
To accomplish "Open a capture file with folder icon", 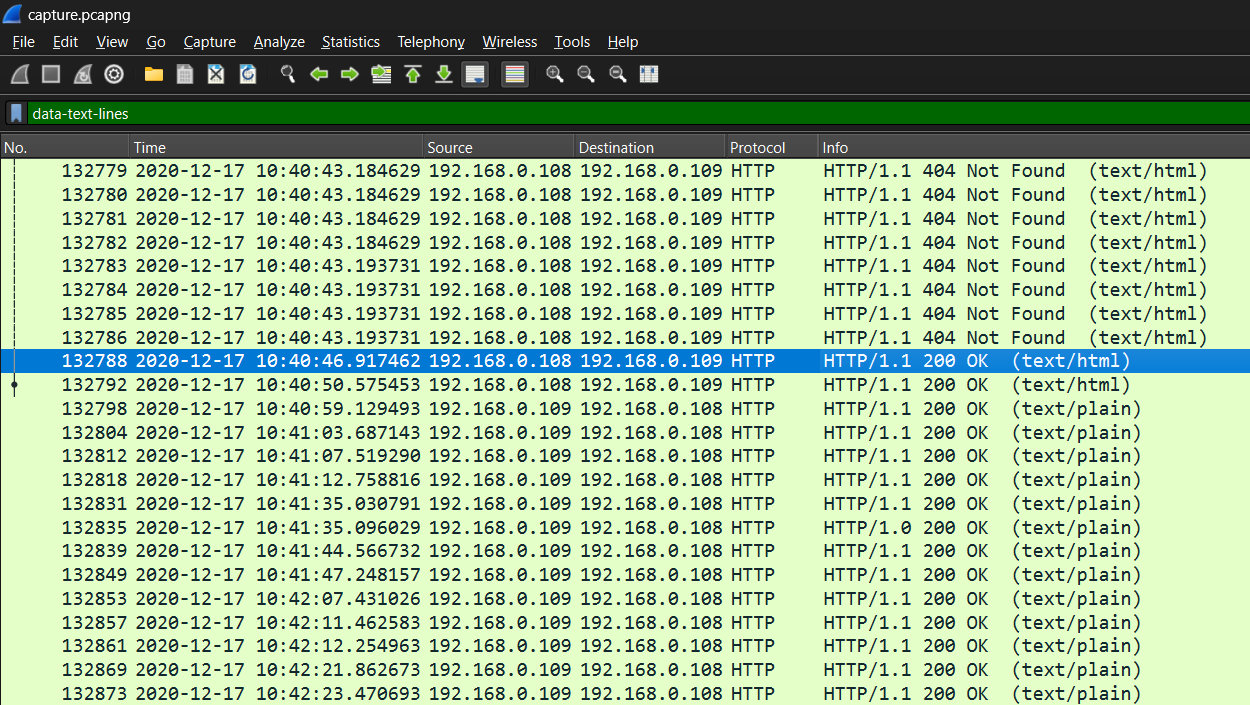I will coord(154,74).
